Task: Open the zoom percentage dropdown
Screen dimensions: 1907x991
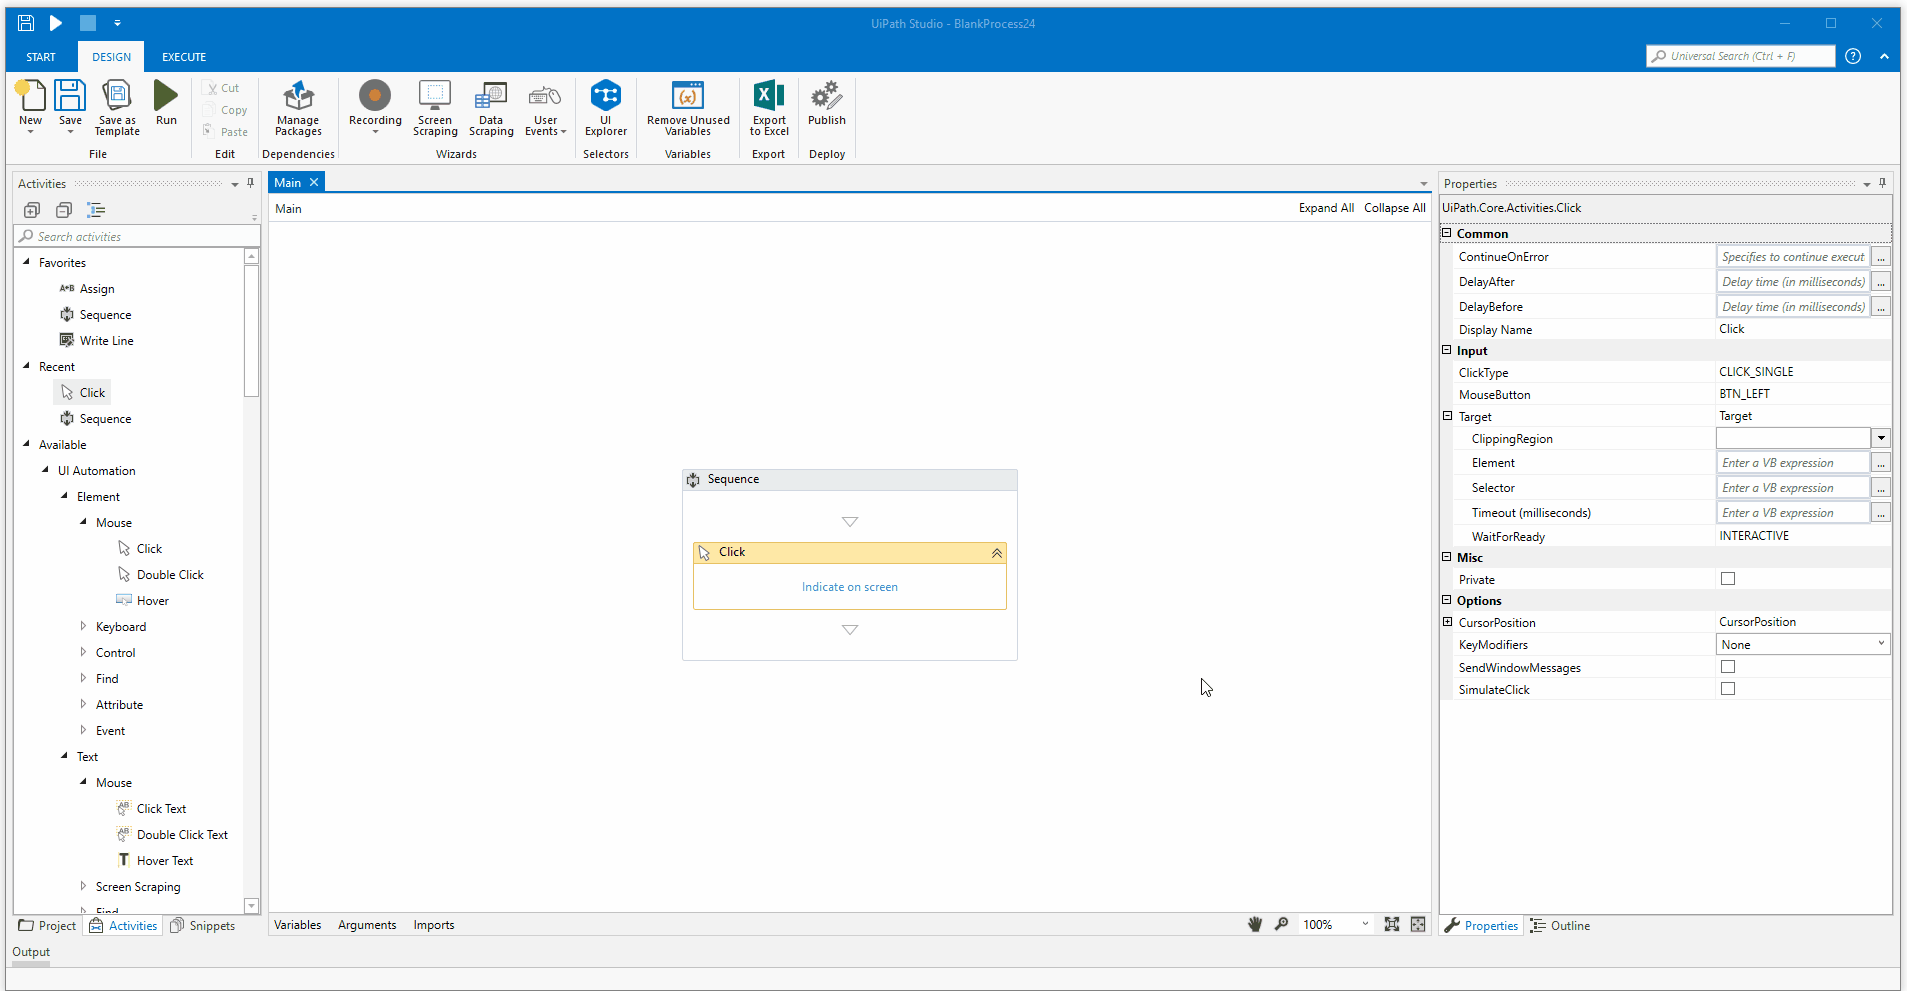Action: tap(1365, 925)
